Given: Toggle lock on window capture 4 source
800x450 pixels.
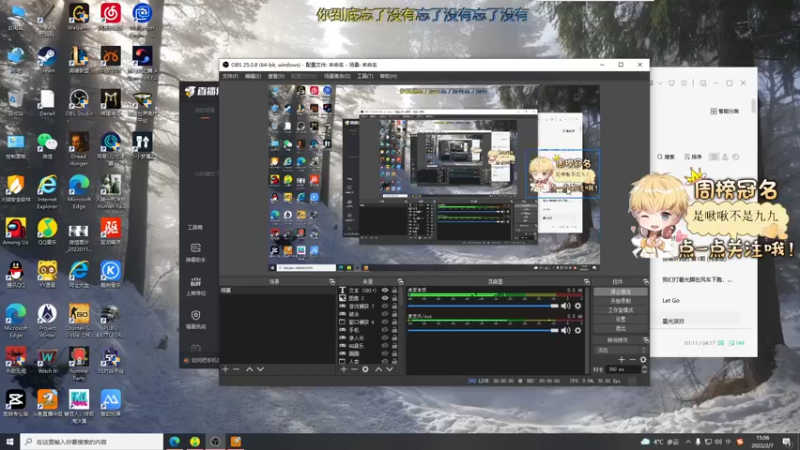Looking at the screenshot, I should pyautogui.click(x=394, y=322).
